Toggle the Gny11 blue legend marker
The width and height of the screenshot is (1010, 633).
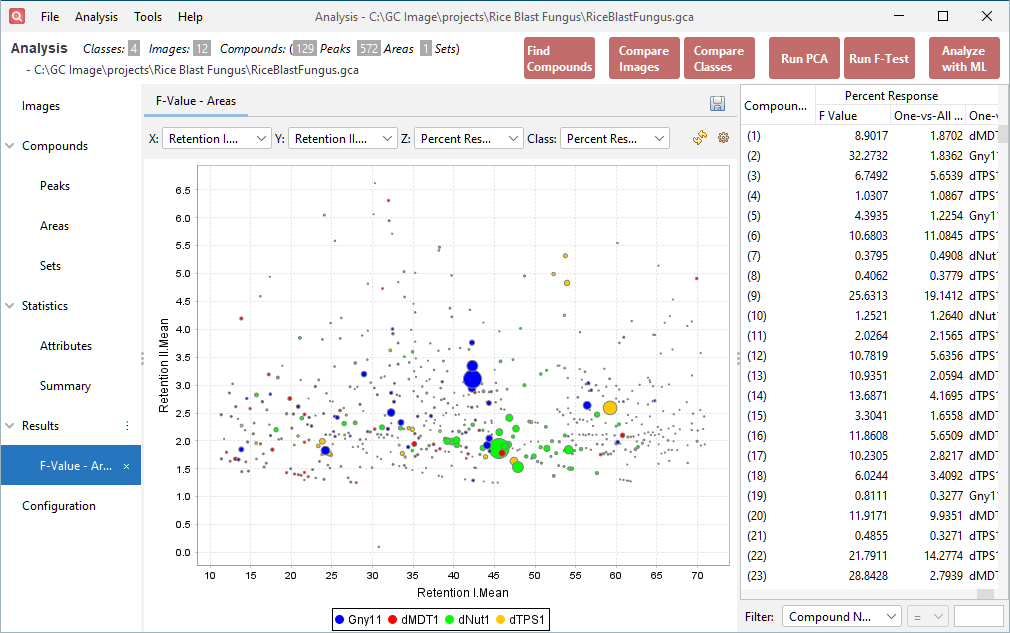click(342, 620)
